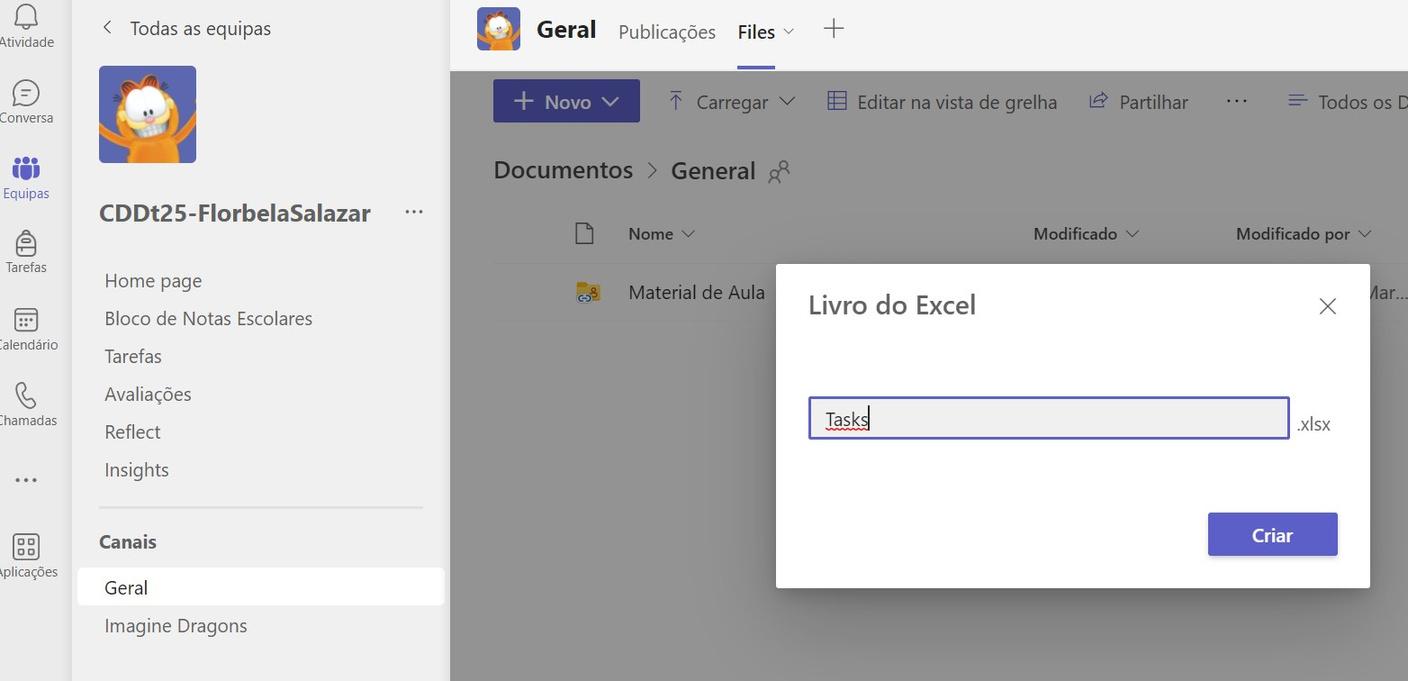Click Editar na vista de grelha
The height and width of the screenshot is (681, 1408).
tap(942, 101)
